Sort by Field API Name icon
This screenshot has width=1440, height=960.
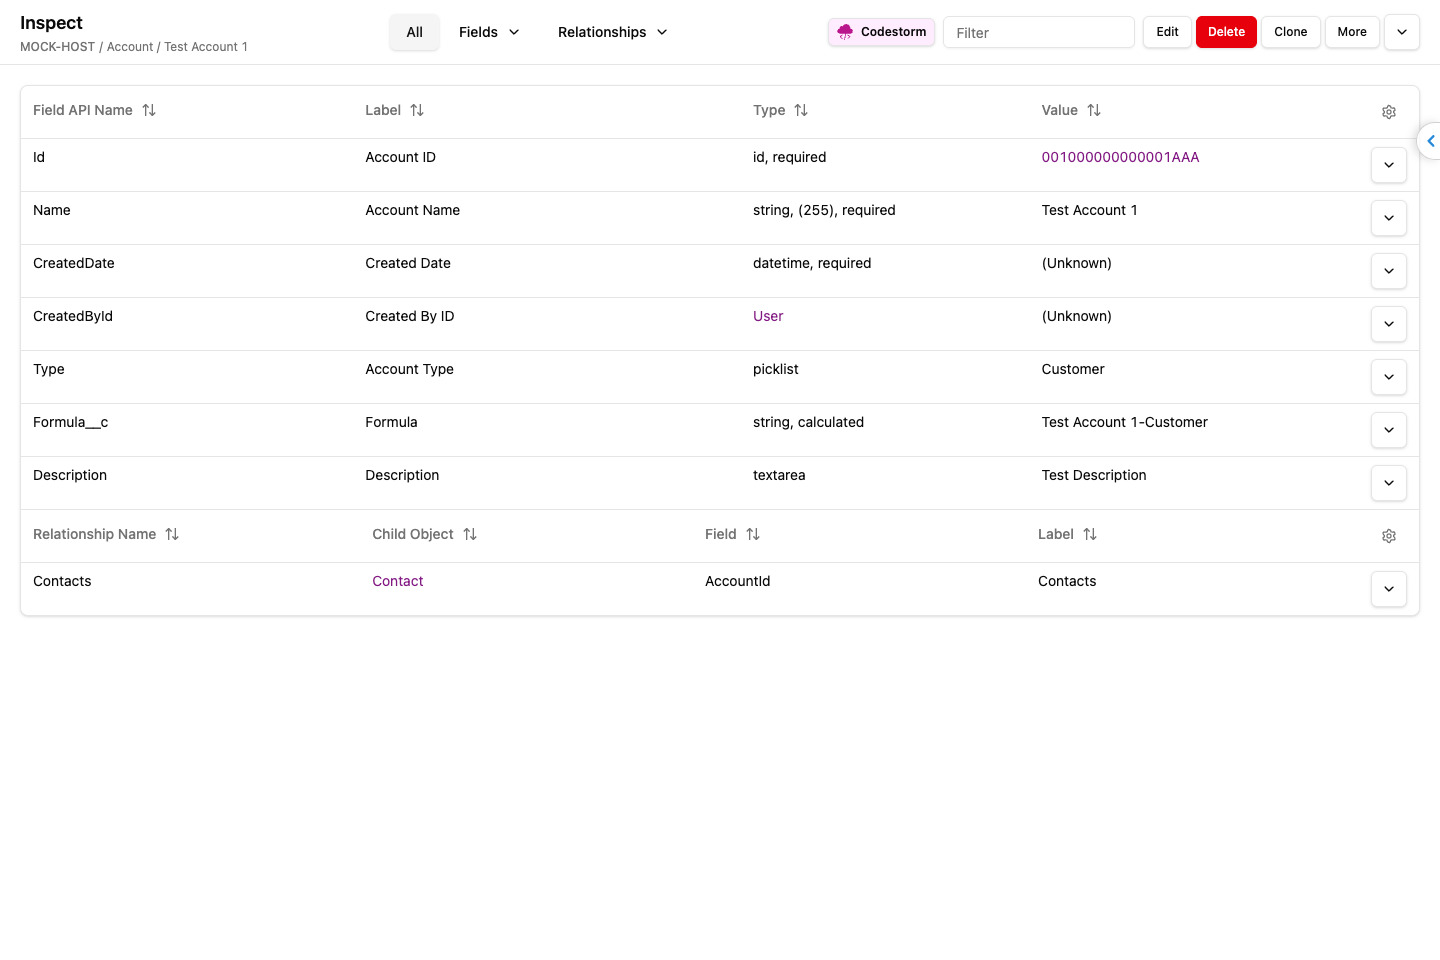[149, 111]
